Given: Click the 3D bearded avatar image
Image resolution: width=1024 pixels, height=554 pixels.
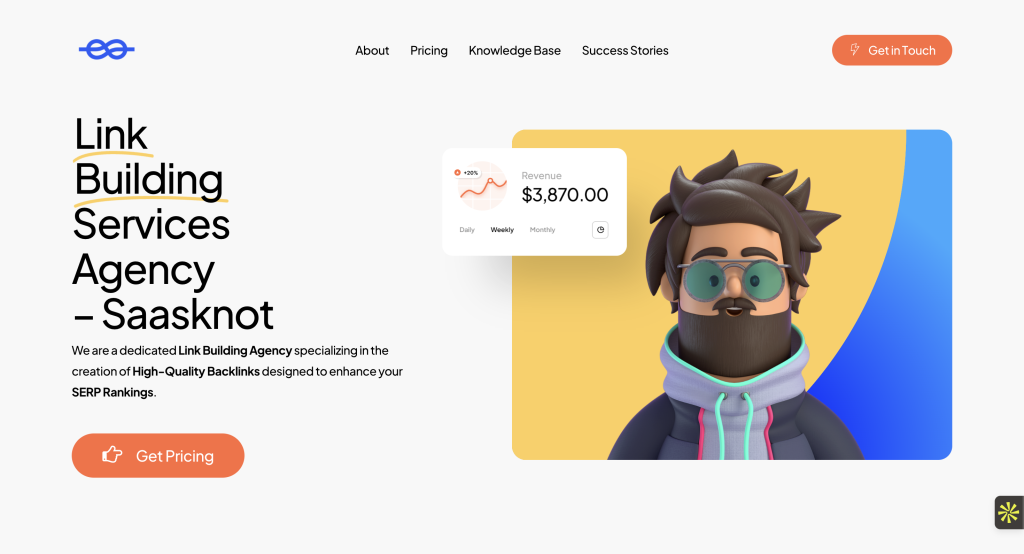Looking at the screenshot, I should point(731,295).
